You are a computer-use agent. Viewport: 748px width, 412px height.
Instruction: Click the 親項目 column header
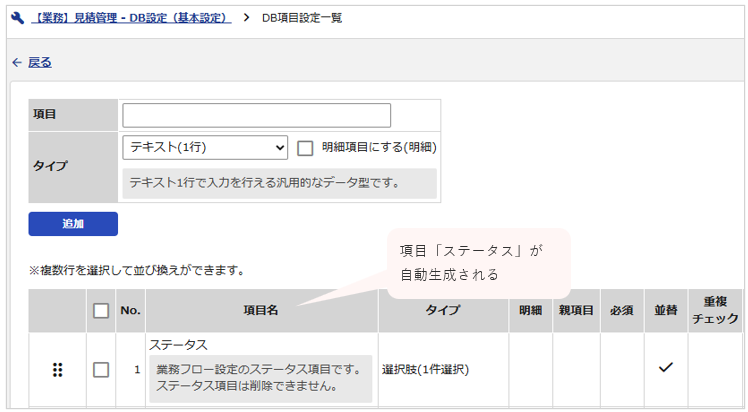click(576, 310)
